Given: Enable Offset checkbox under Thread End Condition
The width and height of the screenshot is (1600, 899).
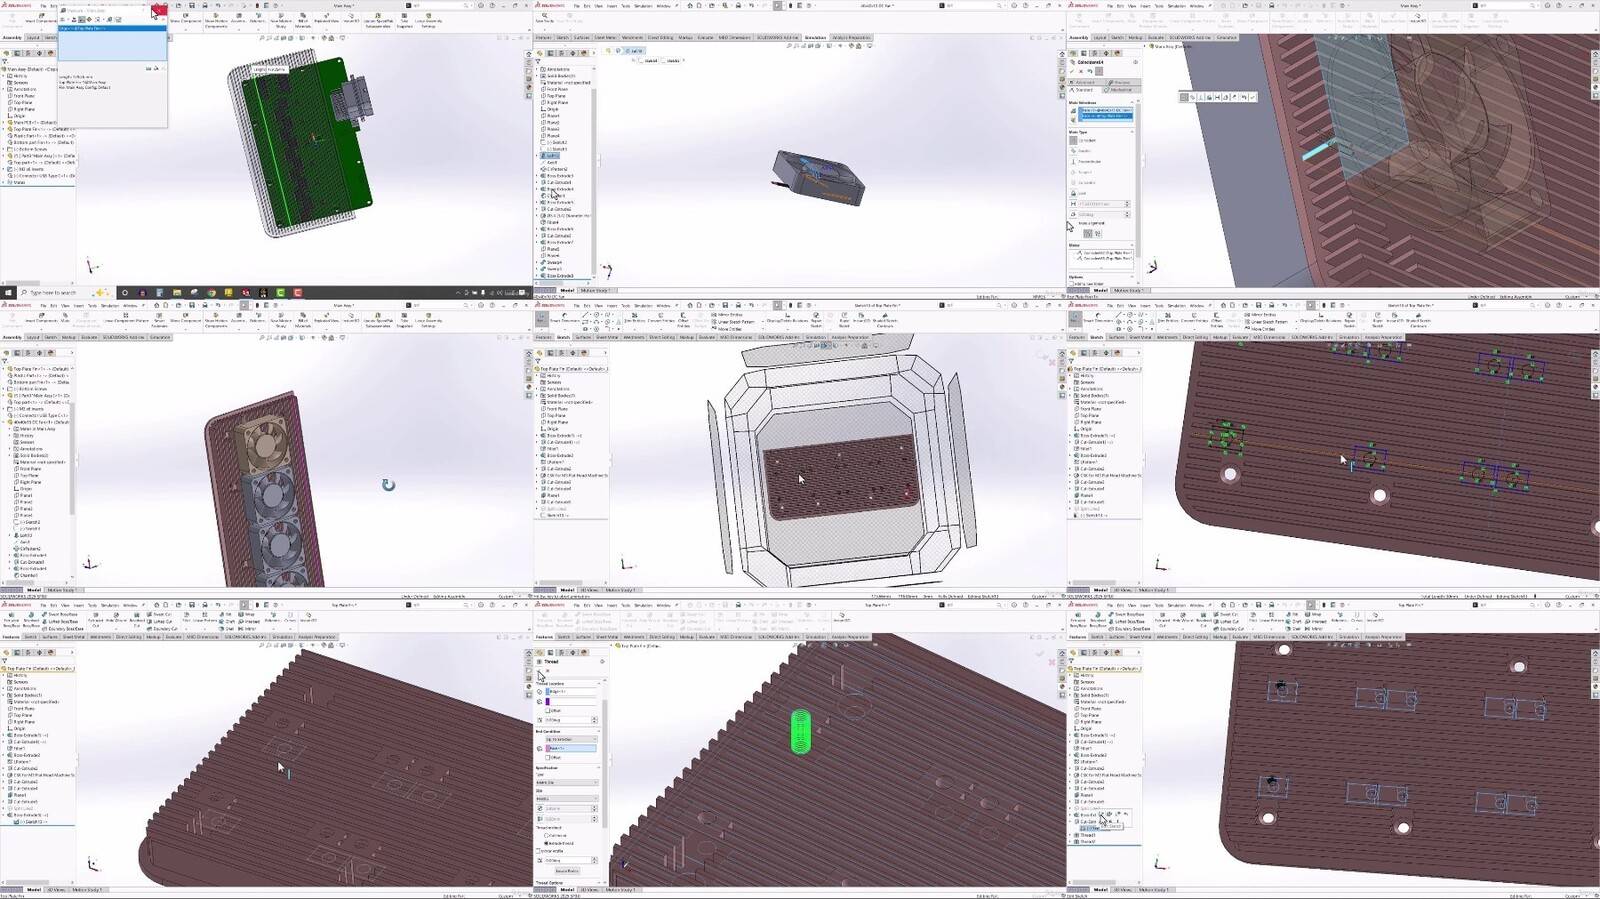Looking at the screenshot, I should [549, 757].
